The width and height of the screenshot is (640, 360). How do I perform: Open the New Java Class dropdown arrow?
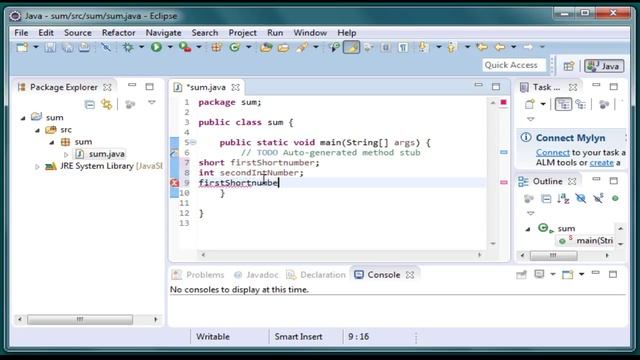pyautogui.click(x=248, y=47)
